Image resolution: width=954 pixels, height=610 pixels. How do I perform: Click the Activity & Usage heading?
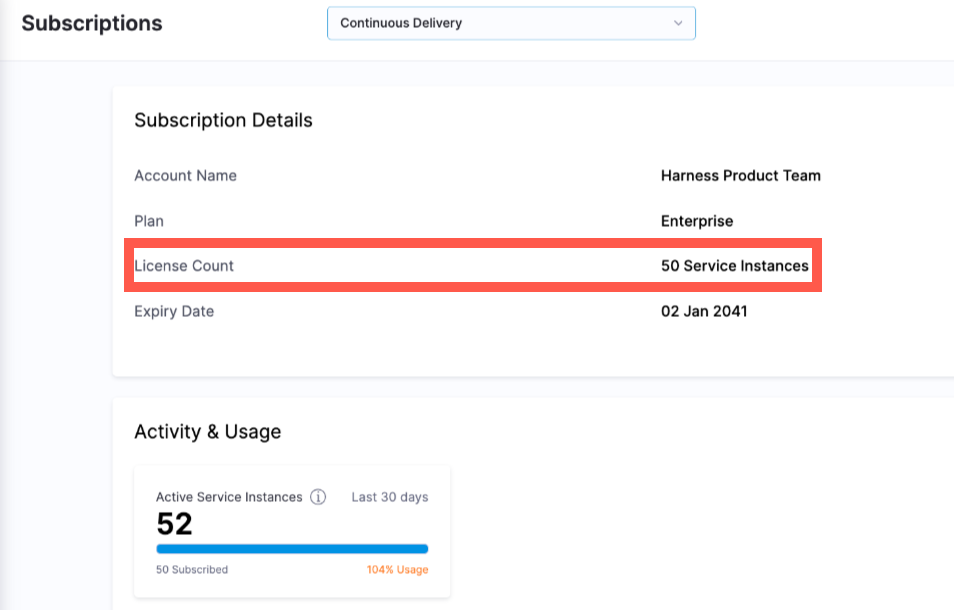[x=207, y=432]
